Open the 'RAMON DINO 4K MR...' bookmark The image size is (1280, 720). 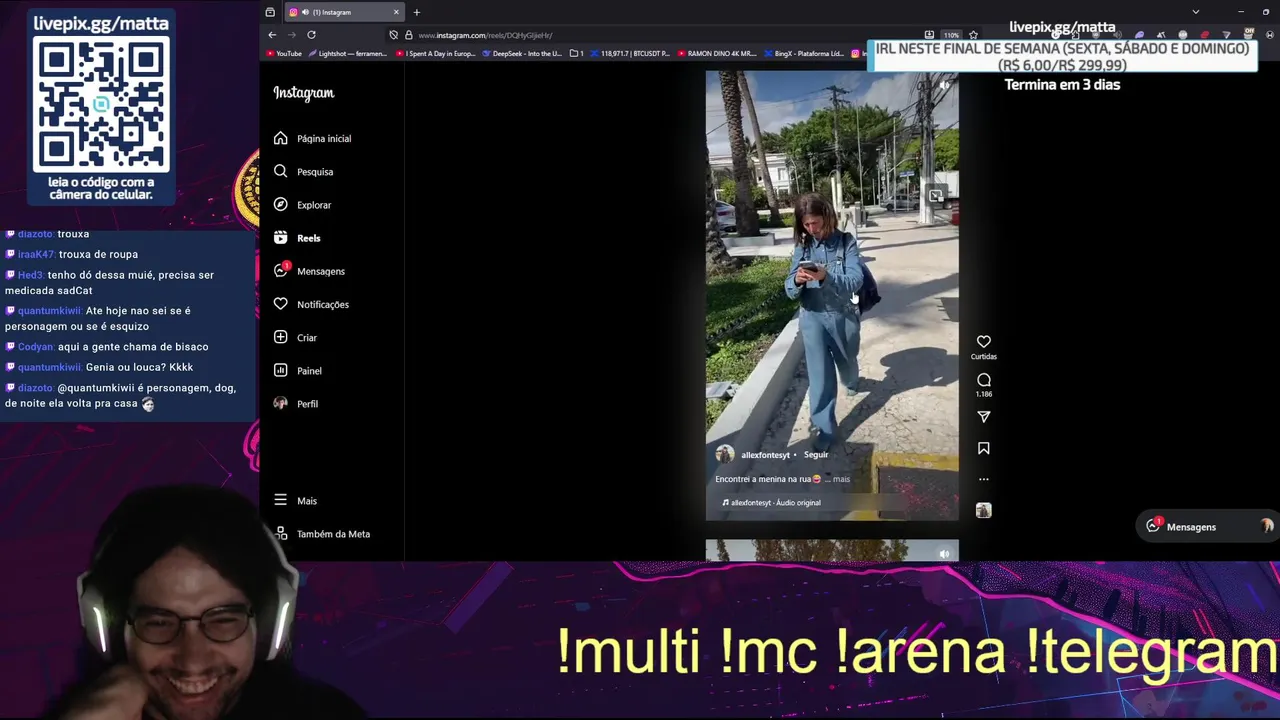tap(717, 54)
